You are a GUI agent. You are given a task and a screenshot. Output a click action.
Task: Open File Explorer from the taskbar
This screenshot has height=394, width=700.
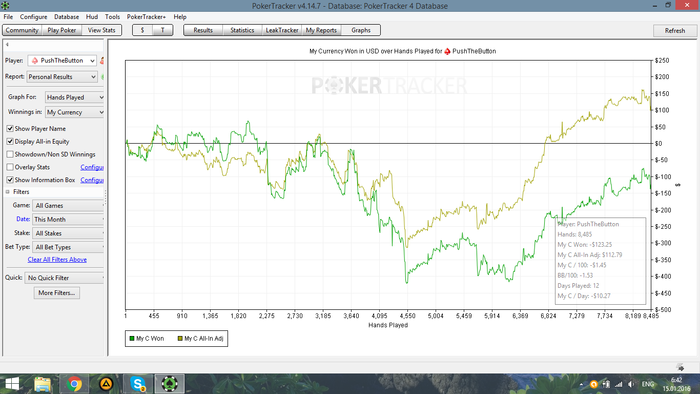tap(42, 384)
